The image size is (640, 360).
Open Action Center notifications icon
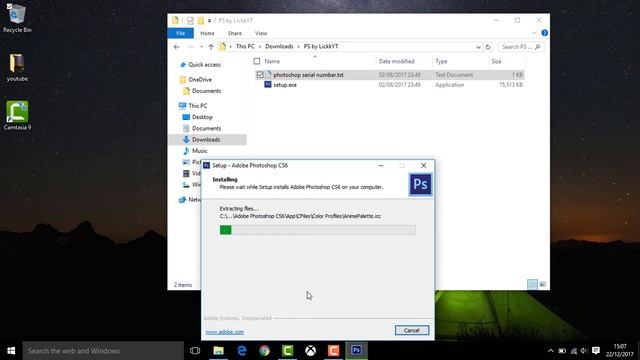click(596, 351)
